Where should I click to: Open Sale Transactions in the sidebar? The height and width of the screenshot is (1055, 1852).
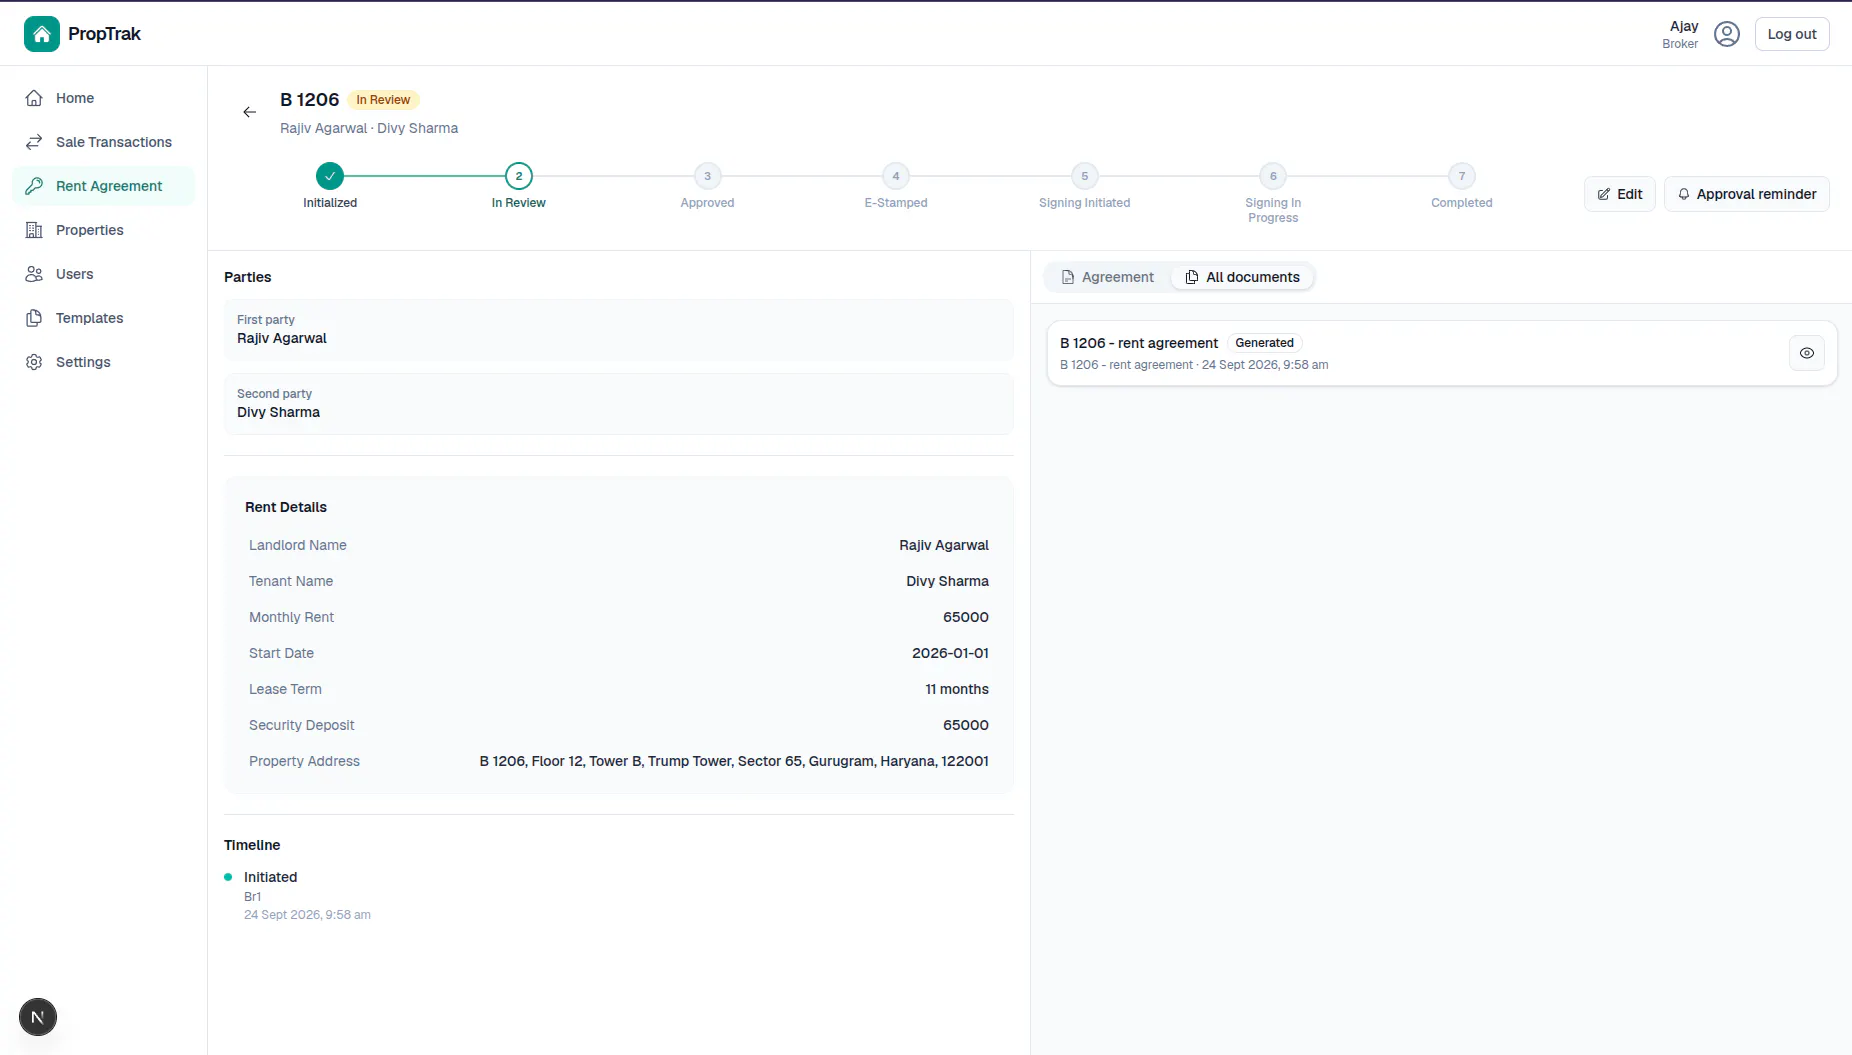click(x=103, y=142)
